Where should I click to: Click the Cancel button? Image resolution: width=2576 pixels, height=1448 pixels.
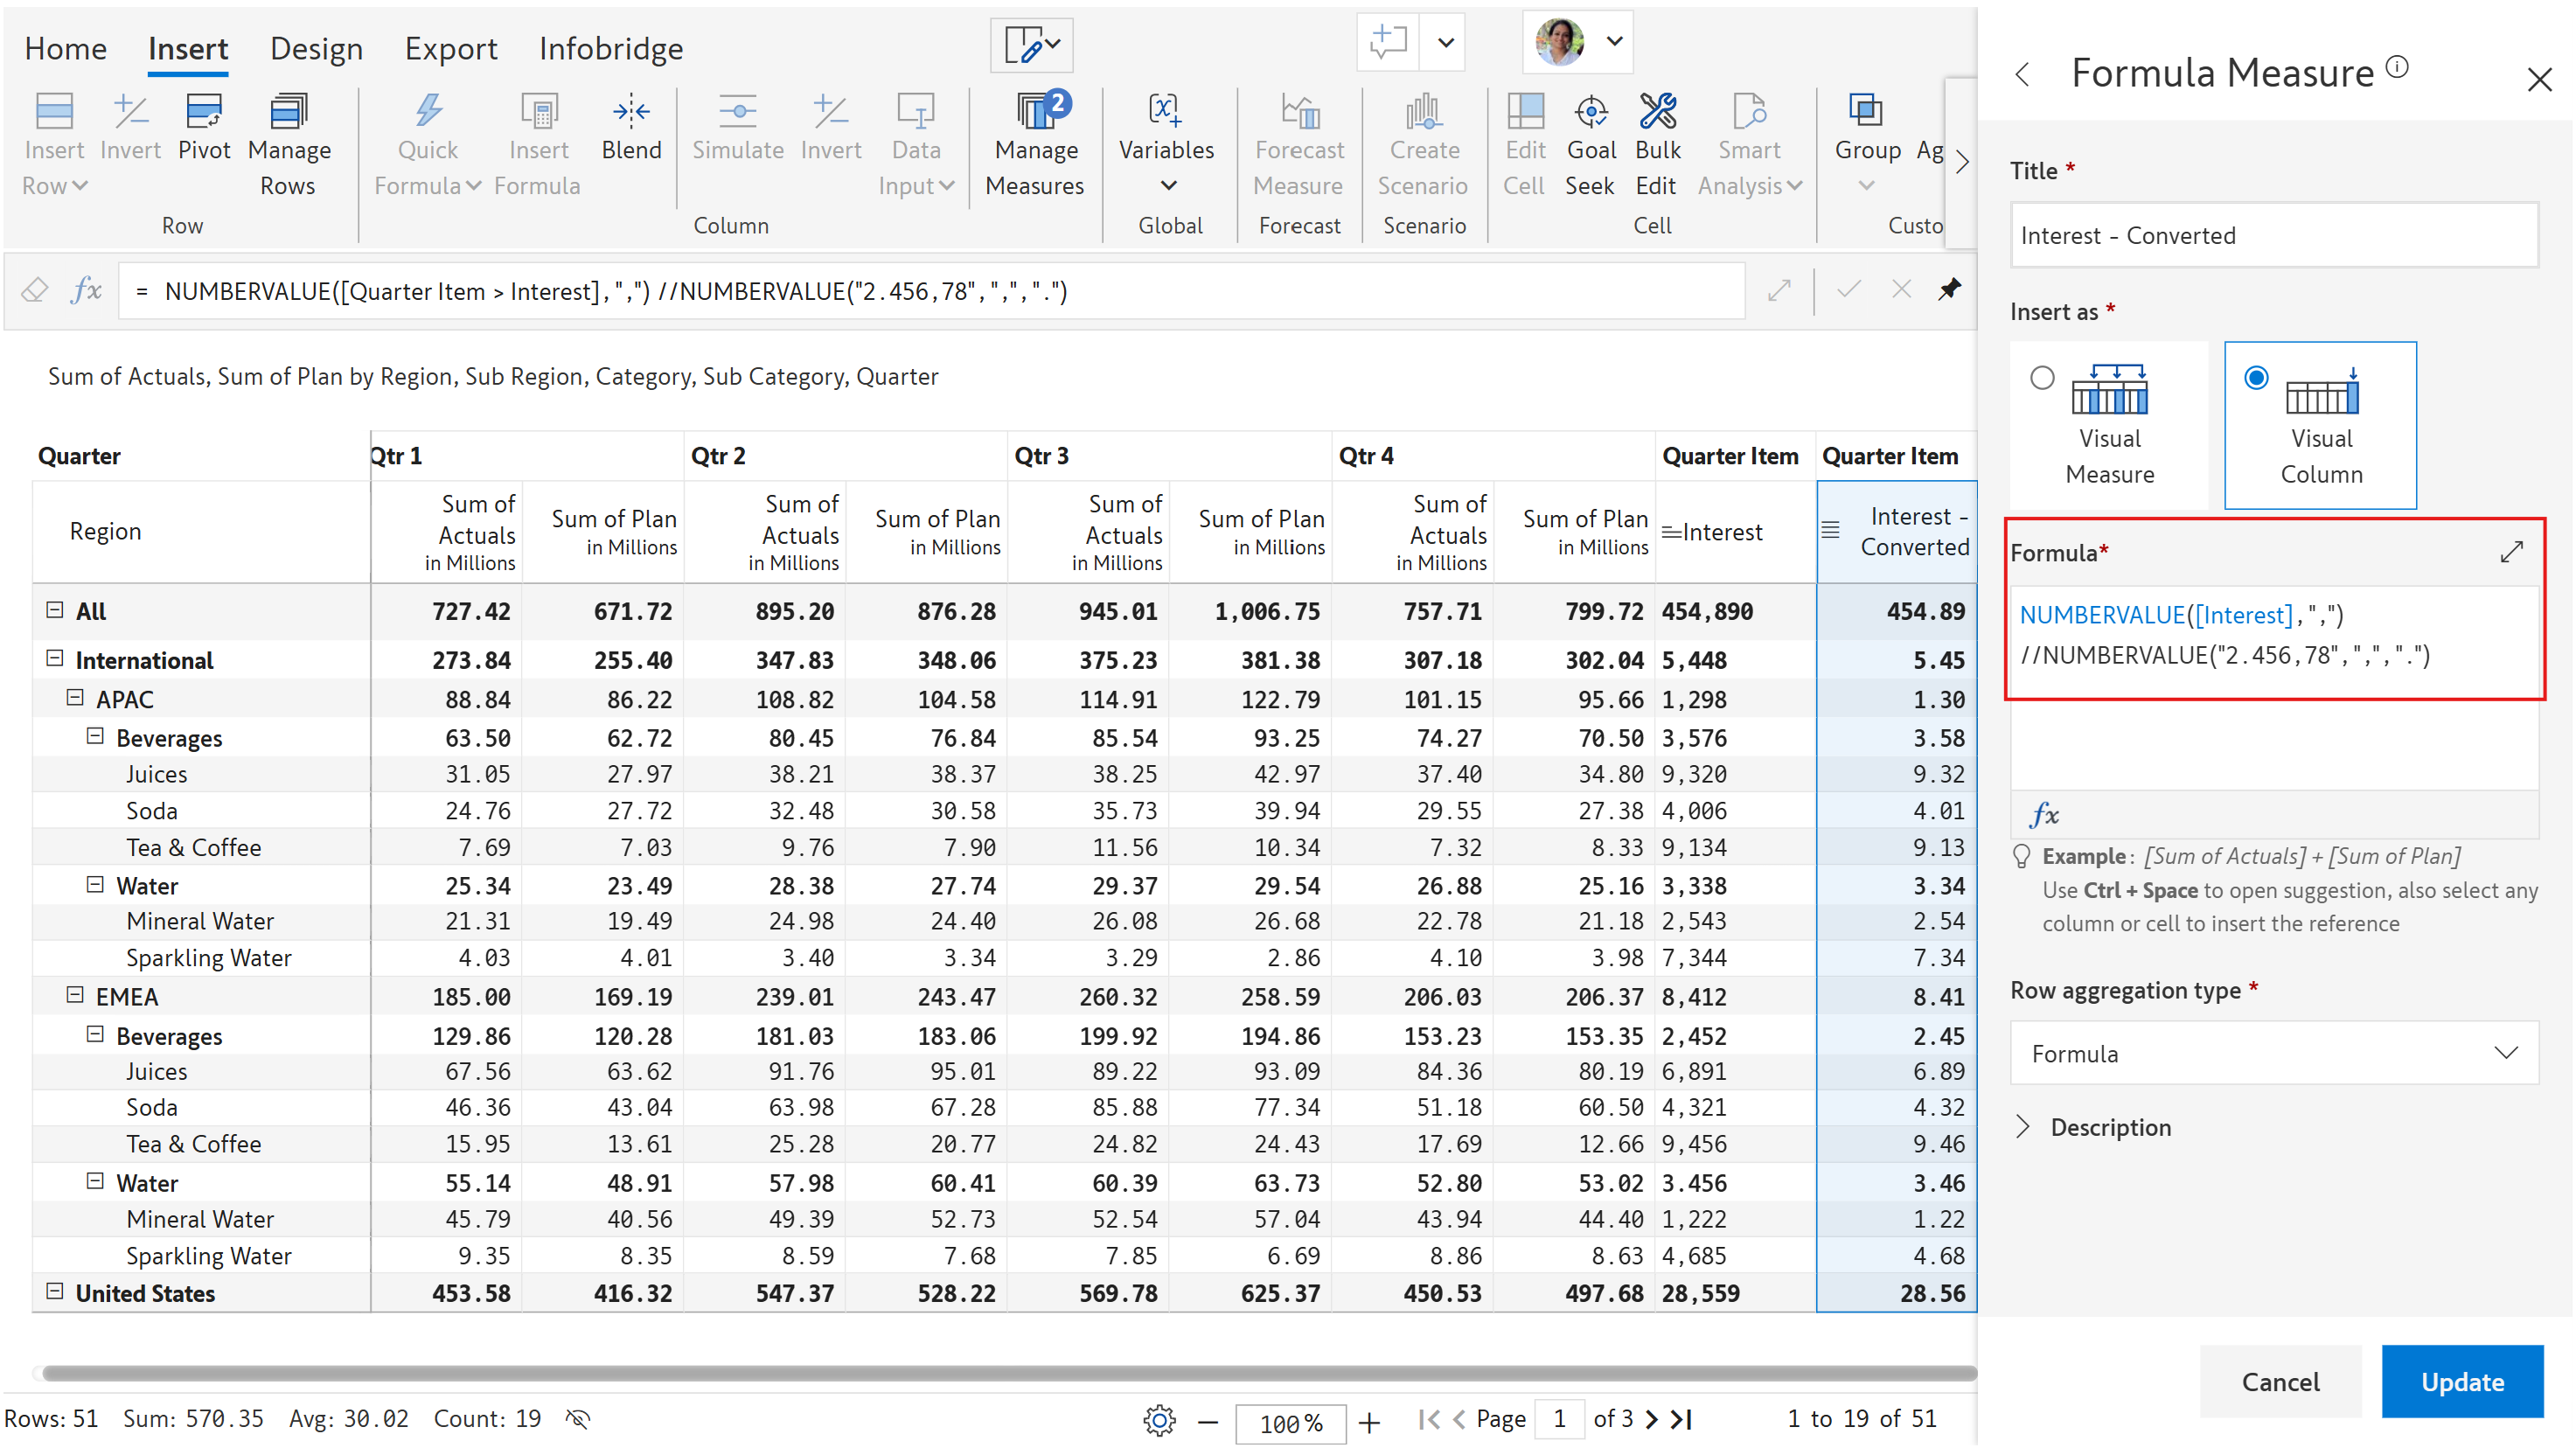coord(2281,1381)
